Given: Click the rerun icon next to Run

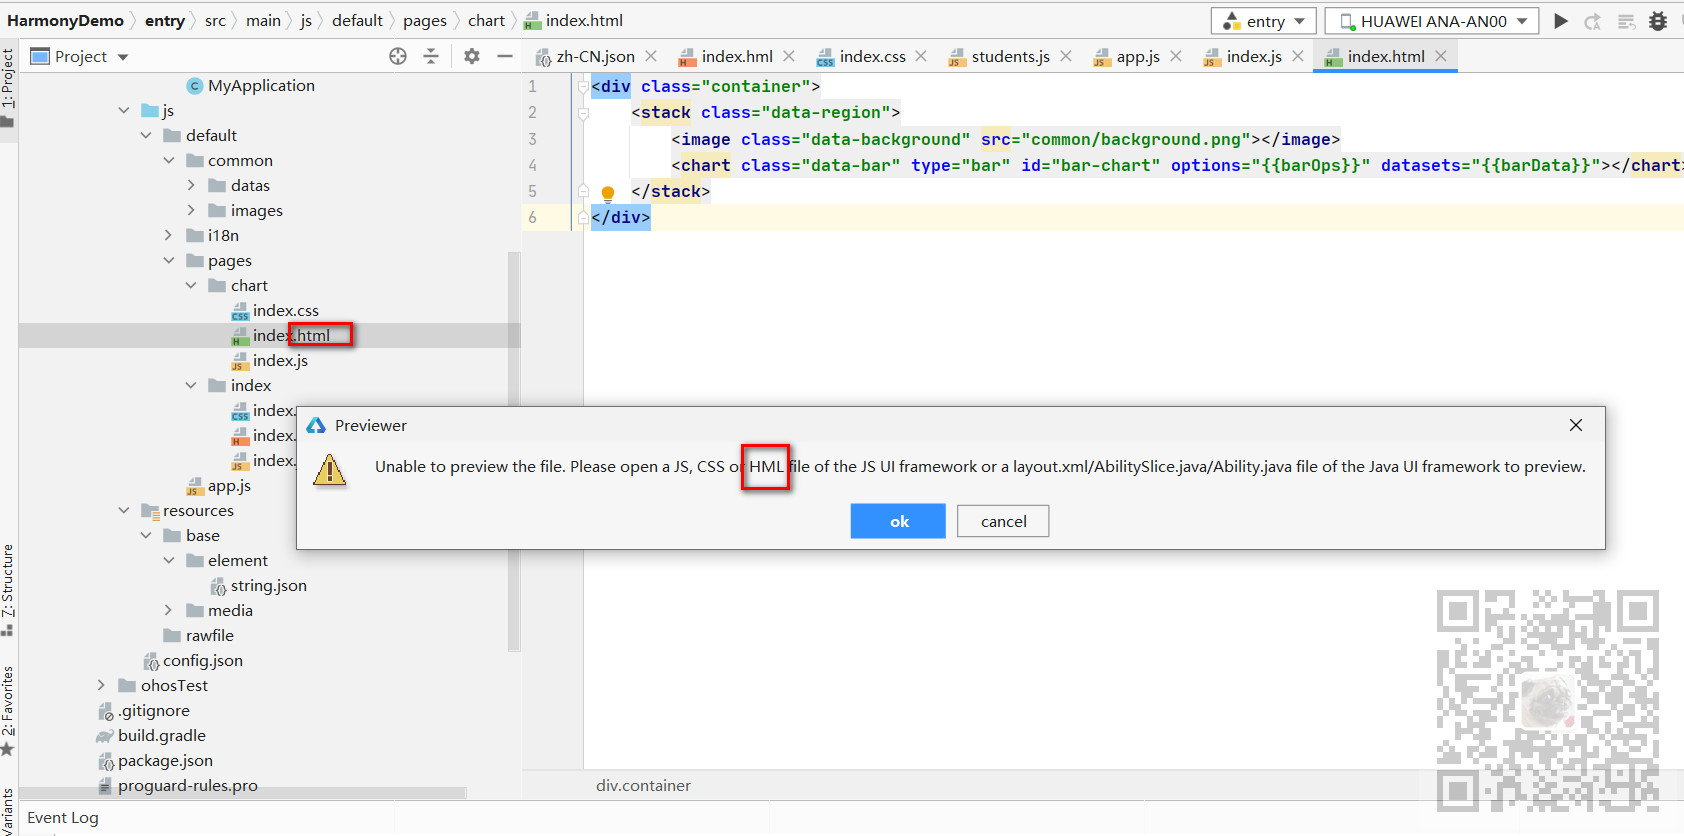Looking at the screenshot, I should [1593, 21].
